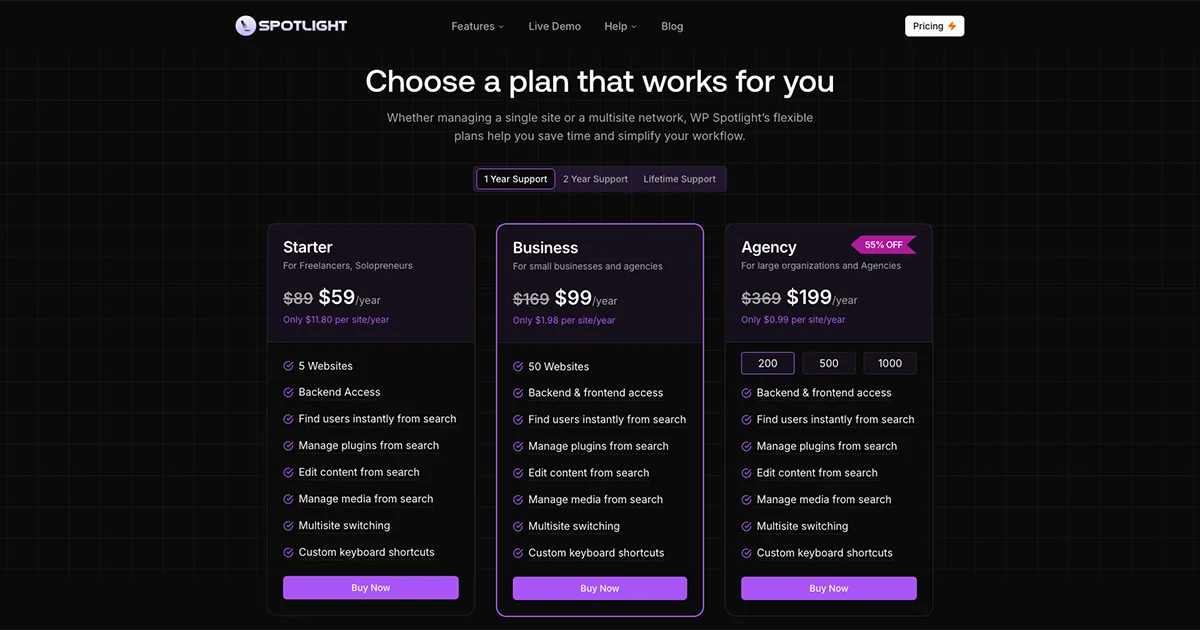The width and height of the screenshot is (1200, 630).
Task: Click the 55% OFF badge on Agency
Action: tap(883, 244)
